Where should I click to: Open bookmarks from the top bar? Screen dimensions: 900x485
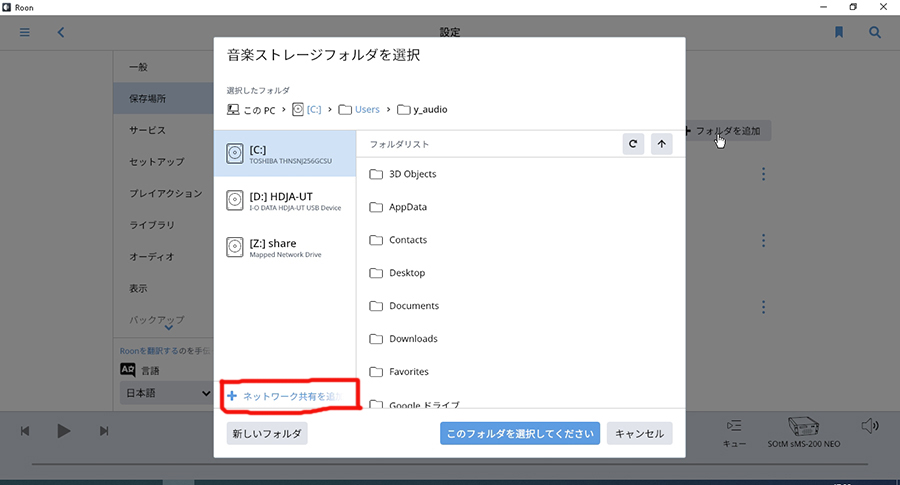coord(839,32)
